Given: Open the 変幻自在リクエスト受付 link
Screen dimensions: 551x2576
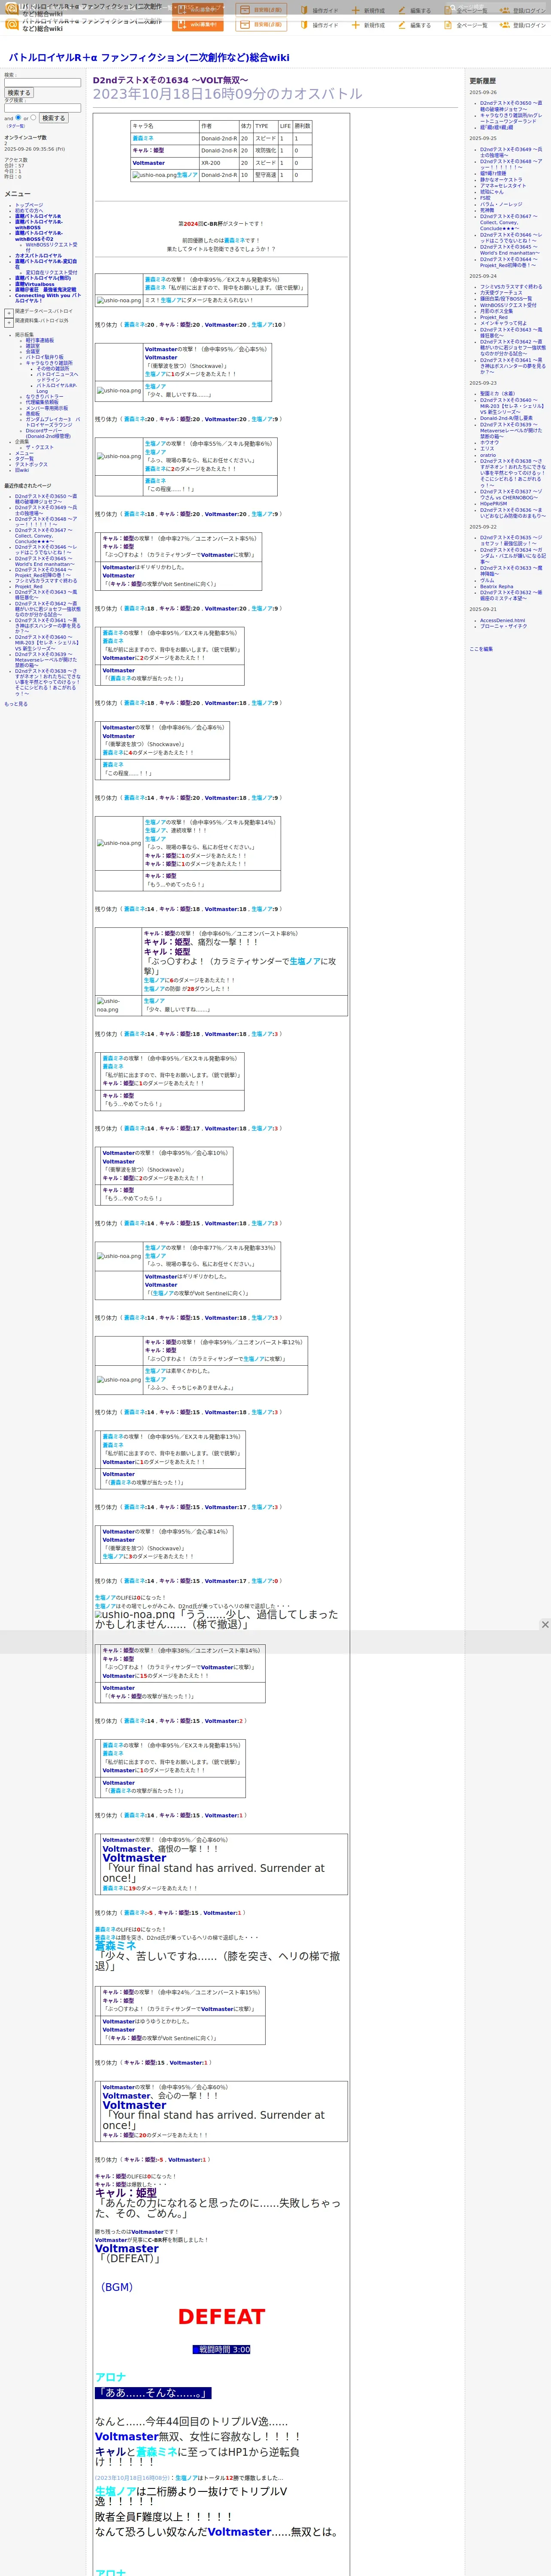Looking at the screenshot, I should tap(51, 273).
